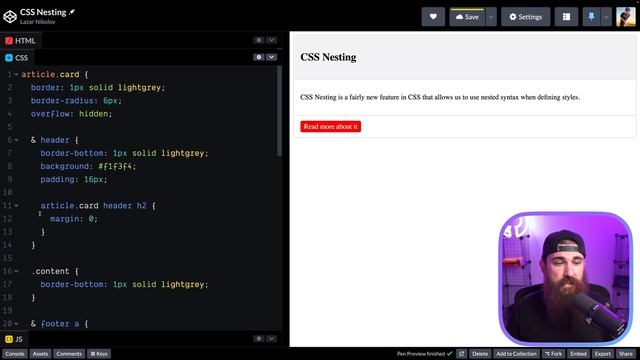Open Export menu
The image size is (640, 360).
(x=602, y=354)
